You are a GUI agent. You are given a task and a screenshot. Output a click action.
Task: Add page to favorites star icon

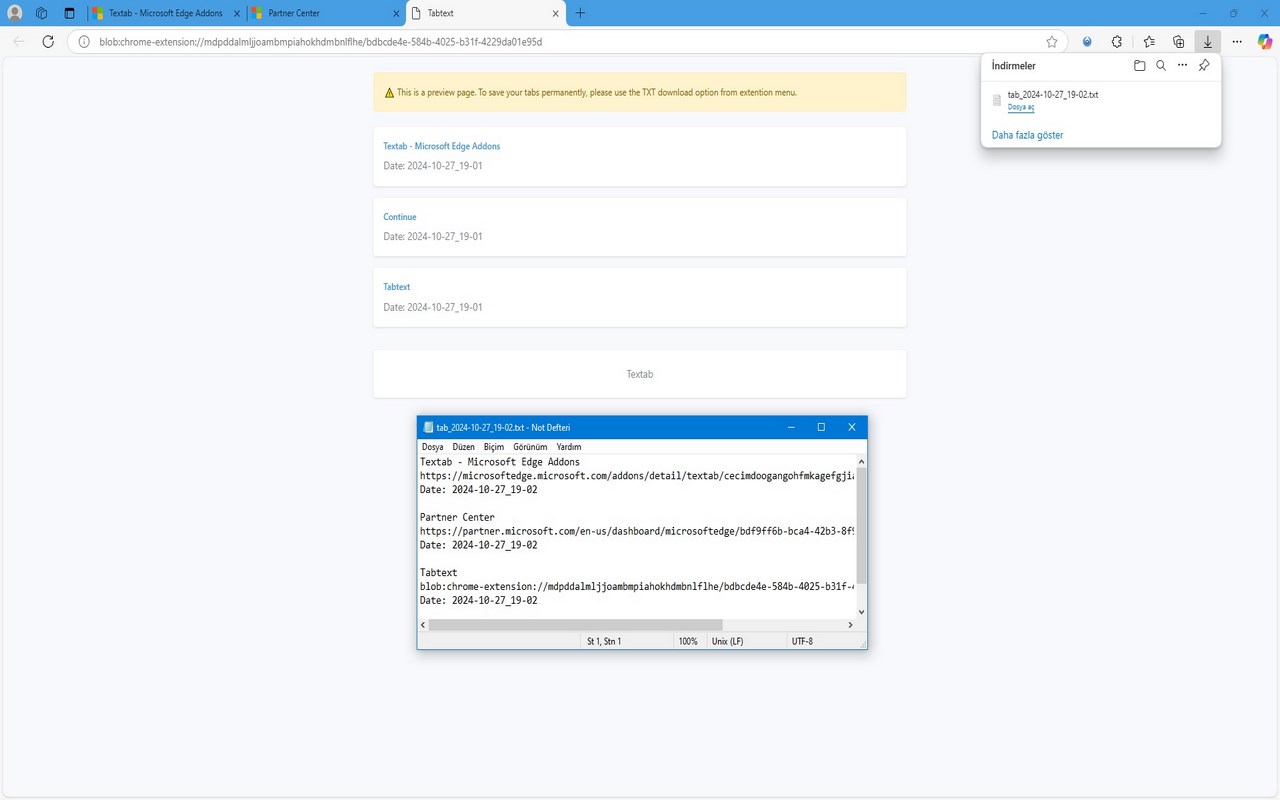pos(1052,42)
